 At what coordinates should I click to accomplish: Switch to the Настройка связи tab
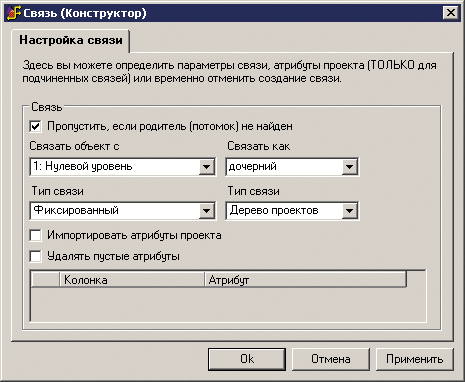71,40
